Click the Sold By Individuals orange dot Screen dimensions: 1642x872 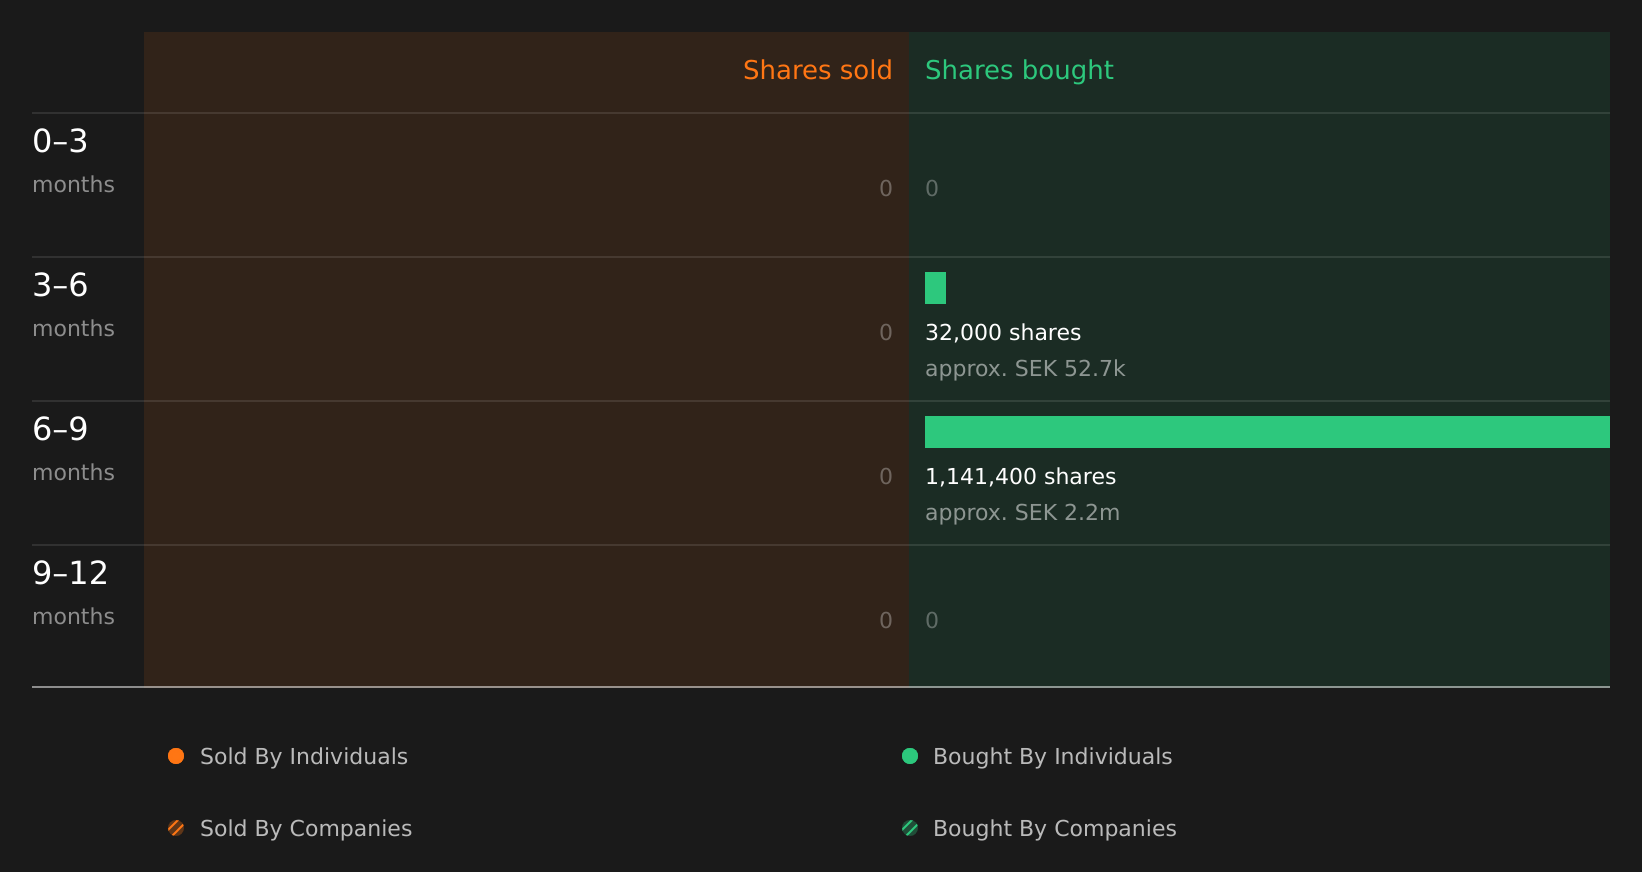click(x=176, y=756)
